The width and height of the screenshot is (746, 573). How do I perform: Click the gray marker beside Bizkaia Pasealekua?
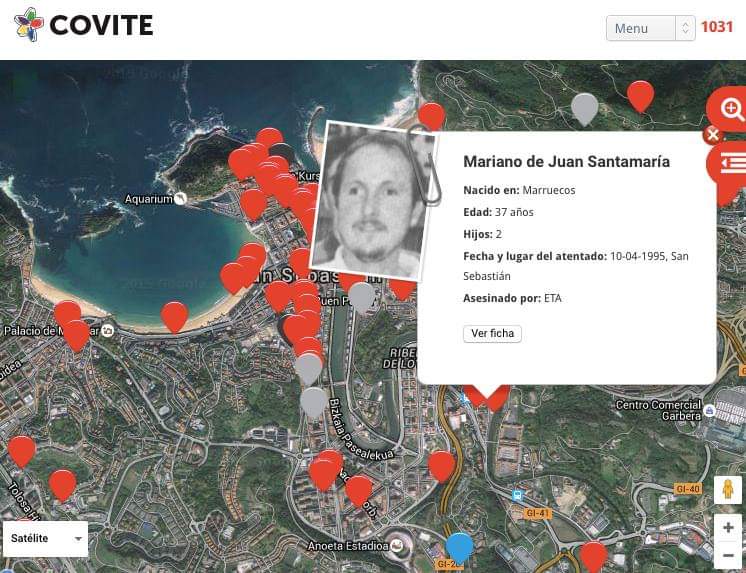(x=314, y=402)
